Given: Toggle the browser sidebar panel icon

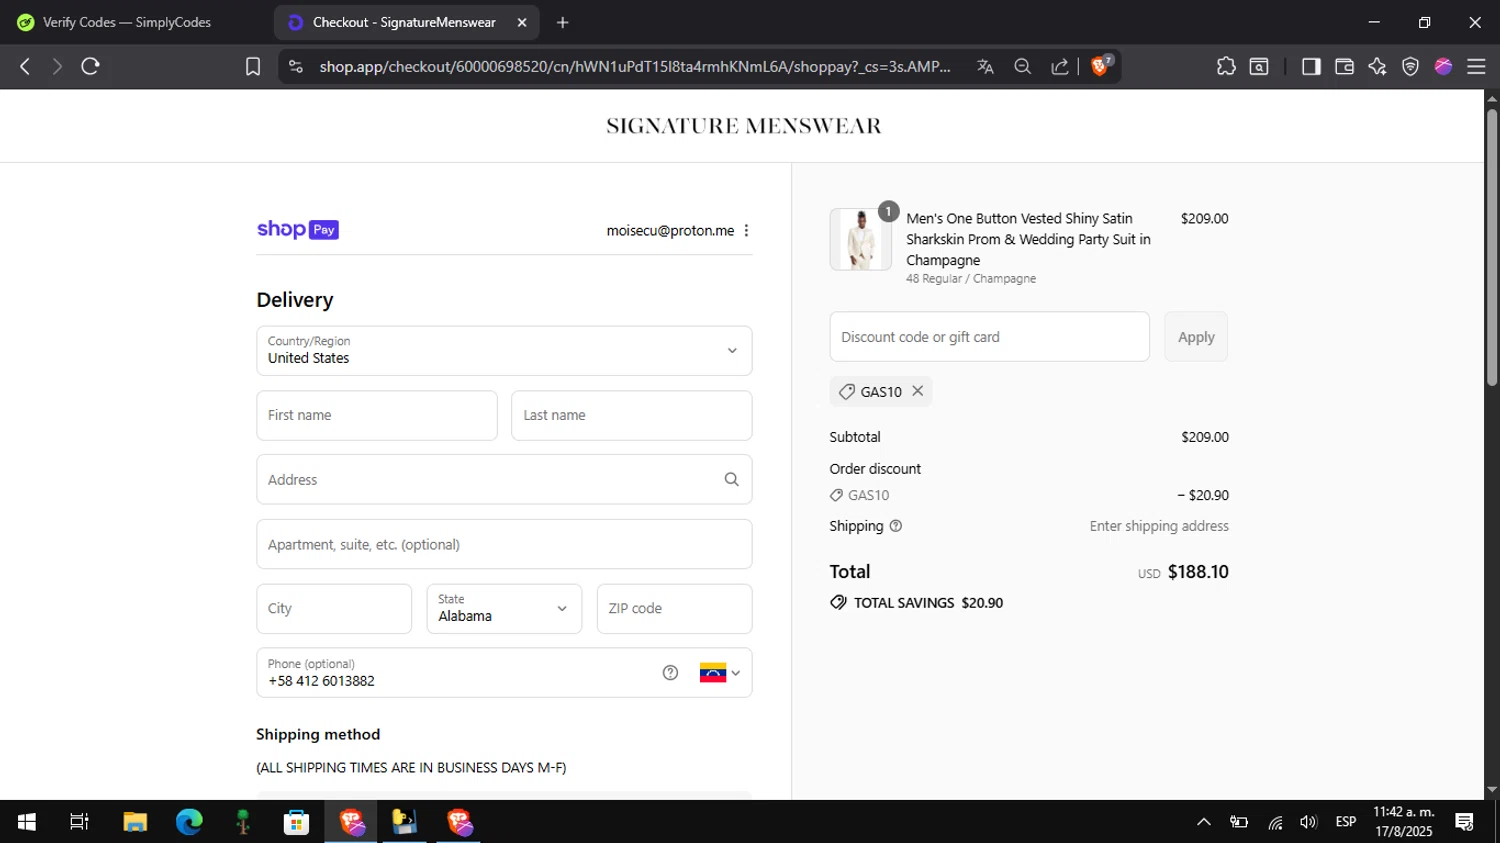Looking at the screenshot, I should tap(1311, 66).
